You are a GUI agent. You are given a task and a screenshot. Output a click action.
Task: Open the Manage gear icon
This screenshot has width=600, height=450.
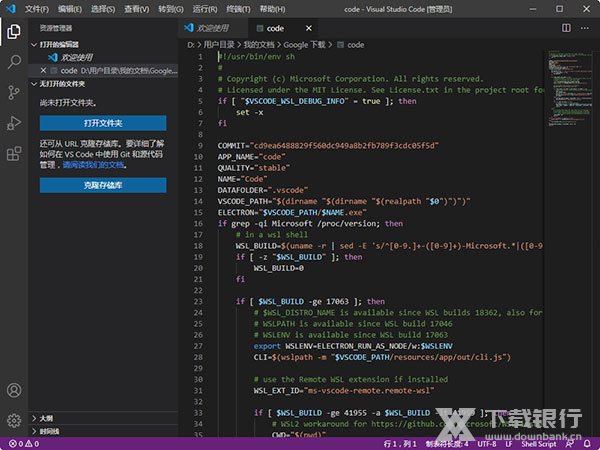point(14,421)
